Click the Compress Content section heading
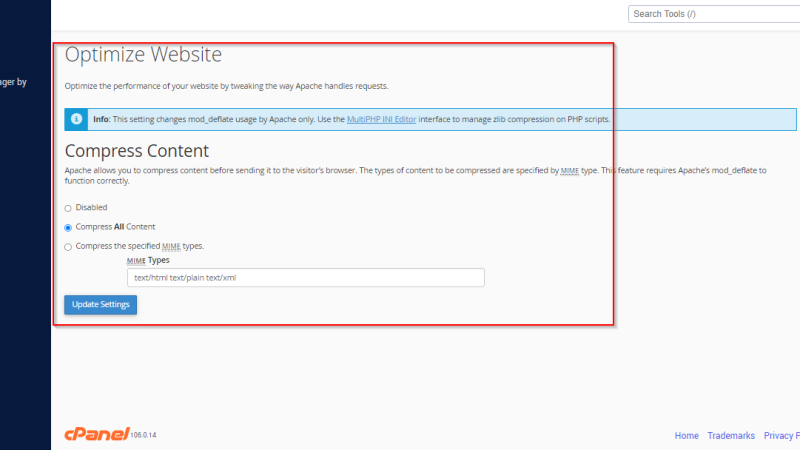The height and width of the screenshot is (450, 800). tap(137, 151)
